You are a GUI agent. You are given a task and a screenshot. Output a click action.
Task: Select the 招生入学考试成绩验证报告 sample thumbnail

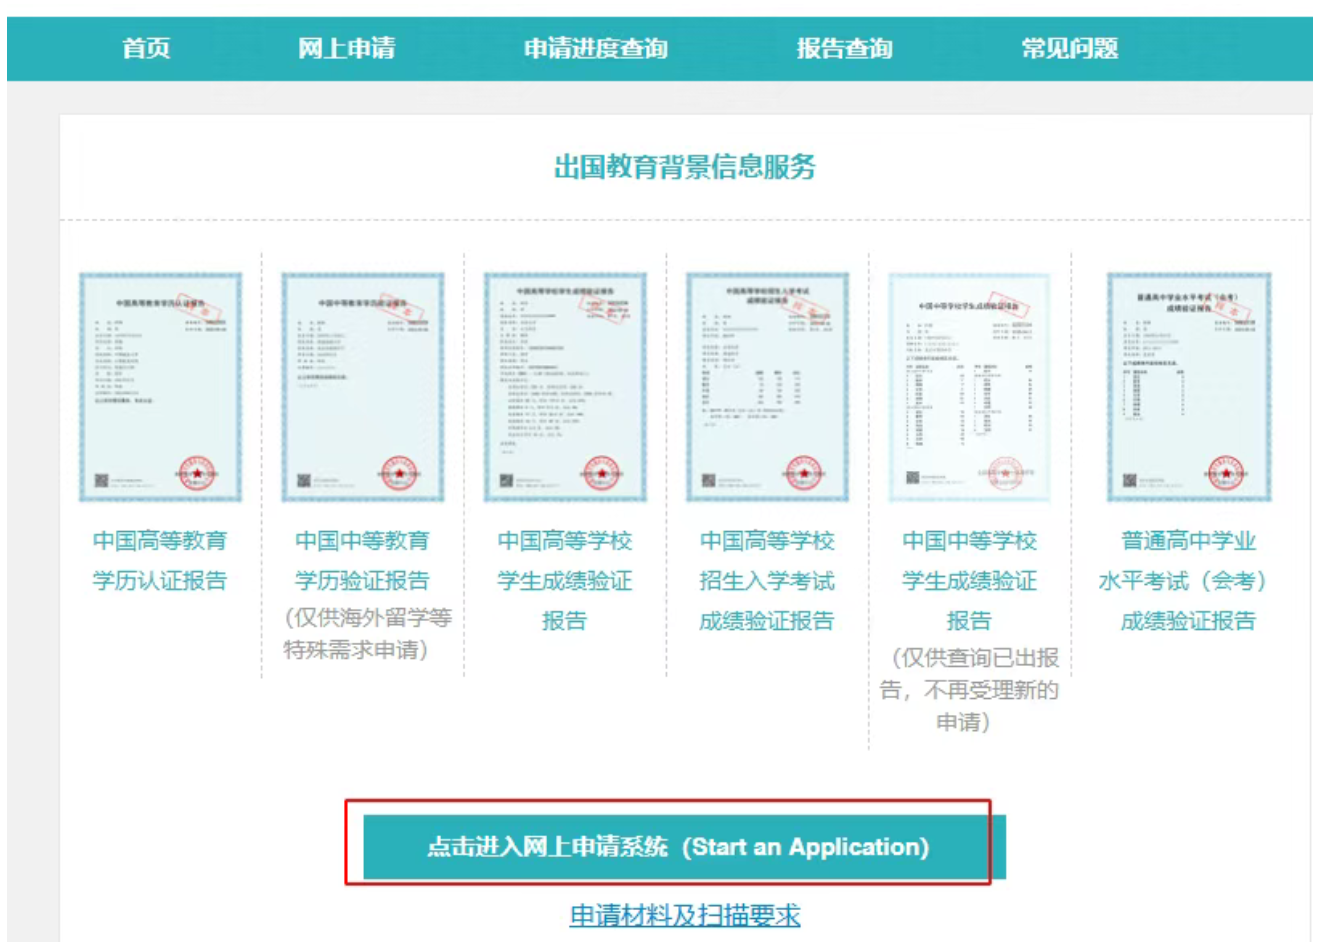coord(767,386)
